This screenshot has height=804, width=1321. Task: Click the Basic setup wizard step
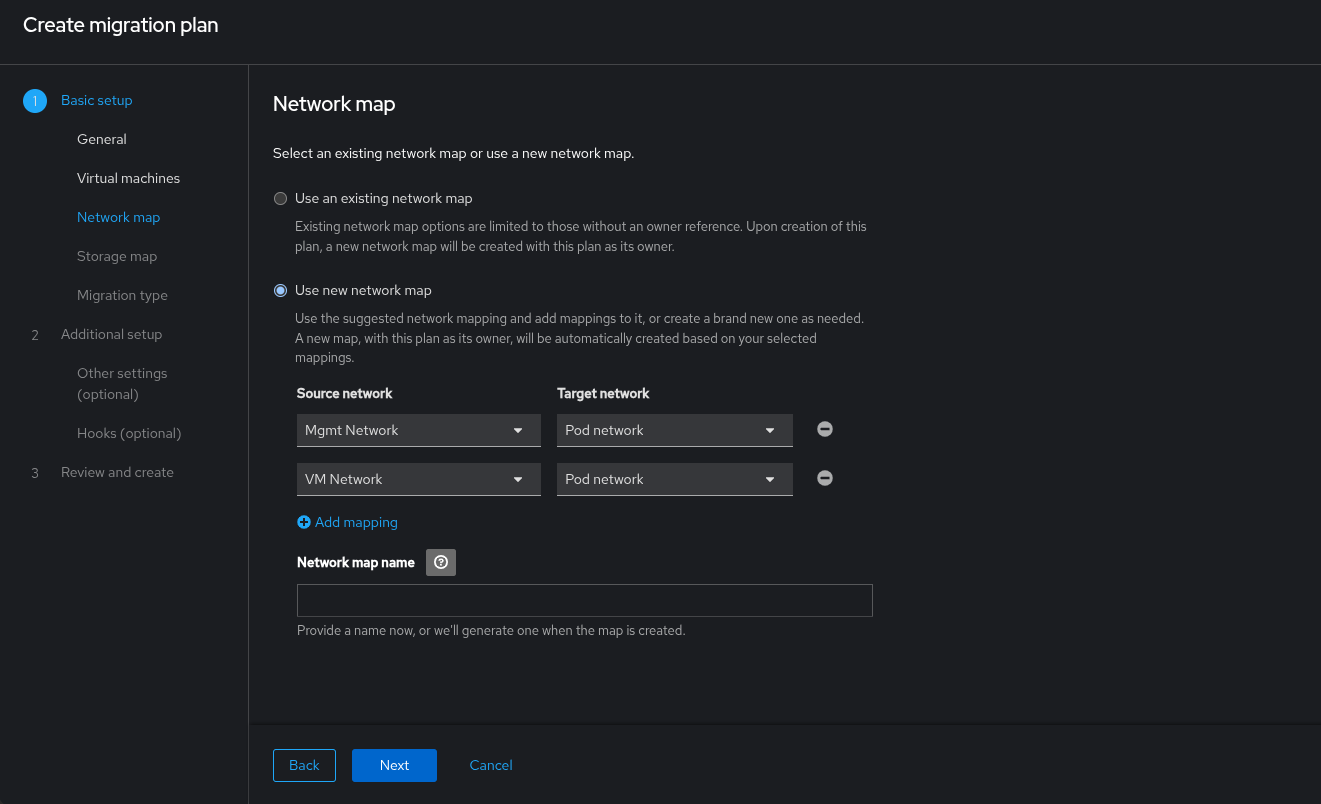click(96, 100)
